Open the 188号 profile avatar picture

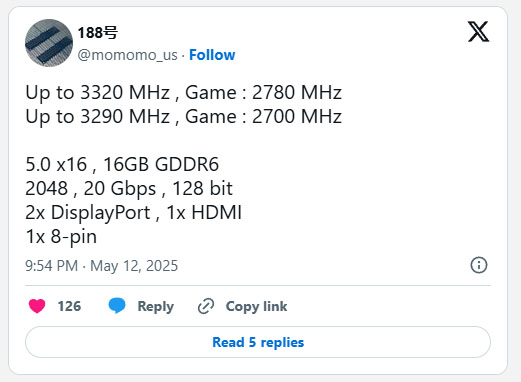(49, 43)
